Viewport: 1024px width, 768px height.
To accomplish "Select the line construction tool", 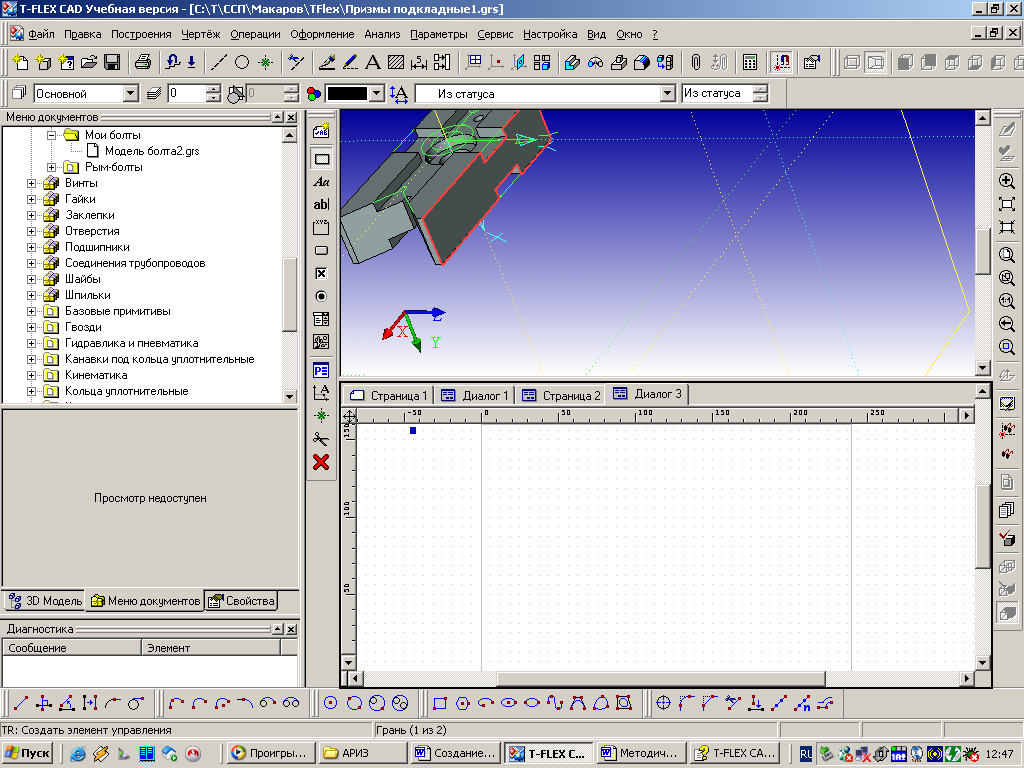I will (219, 62).
